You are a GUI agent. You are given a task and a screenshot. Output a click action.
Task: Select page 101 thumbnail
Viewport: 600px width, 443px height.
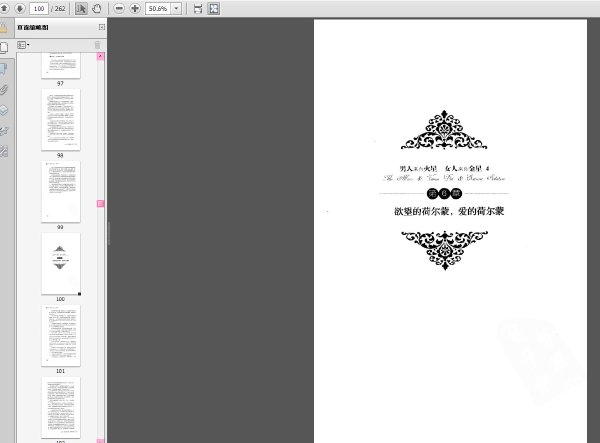pos(61,336)
